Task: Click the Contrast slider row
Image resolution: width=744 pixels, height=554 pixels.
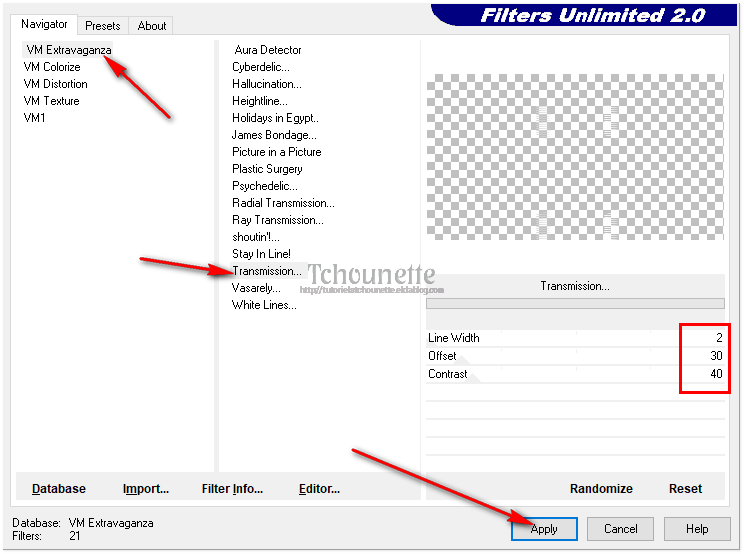Action: pyautogui.click(x=574, y=374)
